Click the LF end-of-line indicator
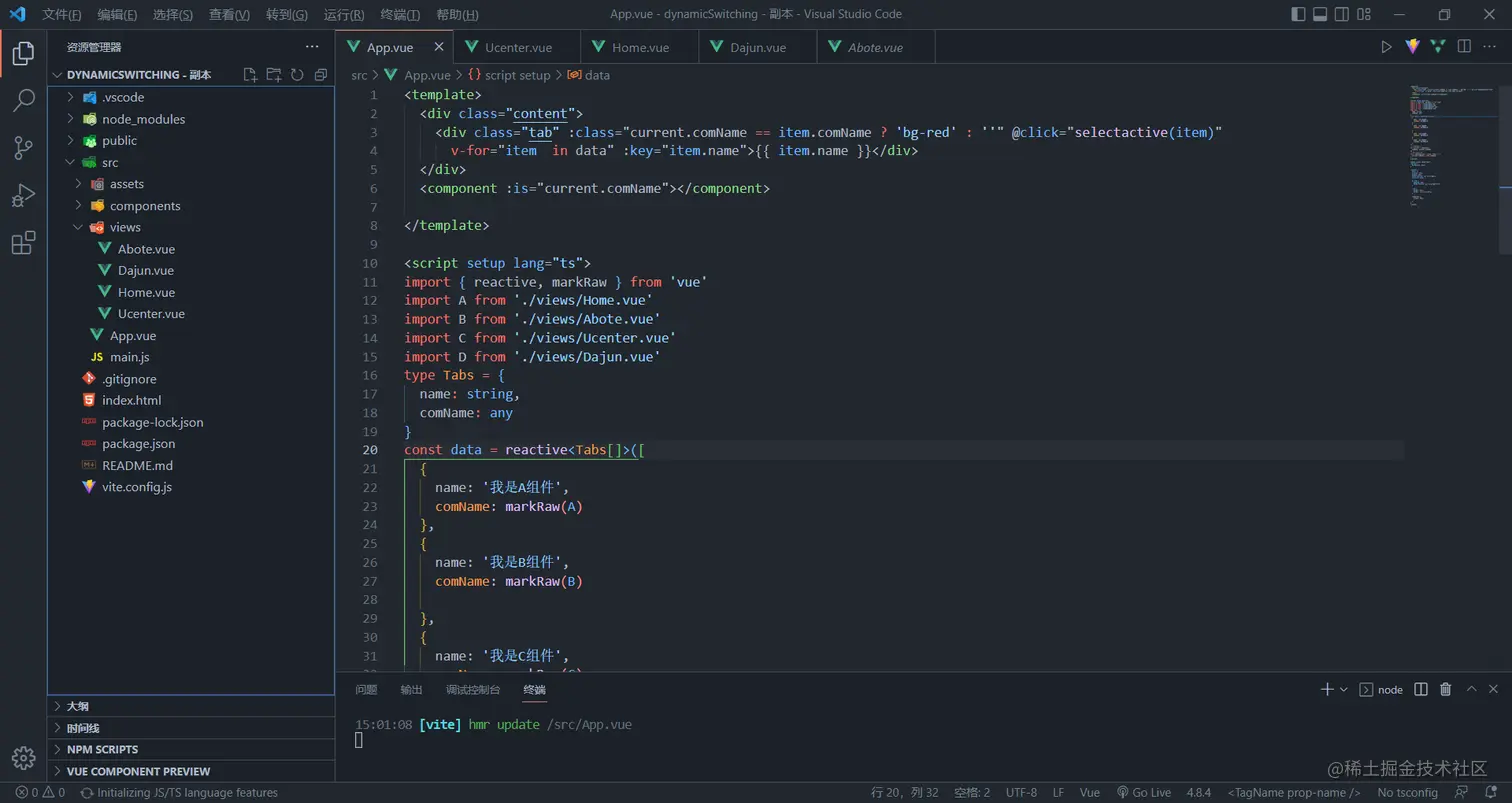 pyautogui.click(x=1058, y=792)
